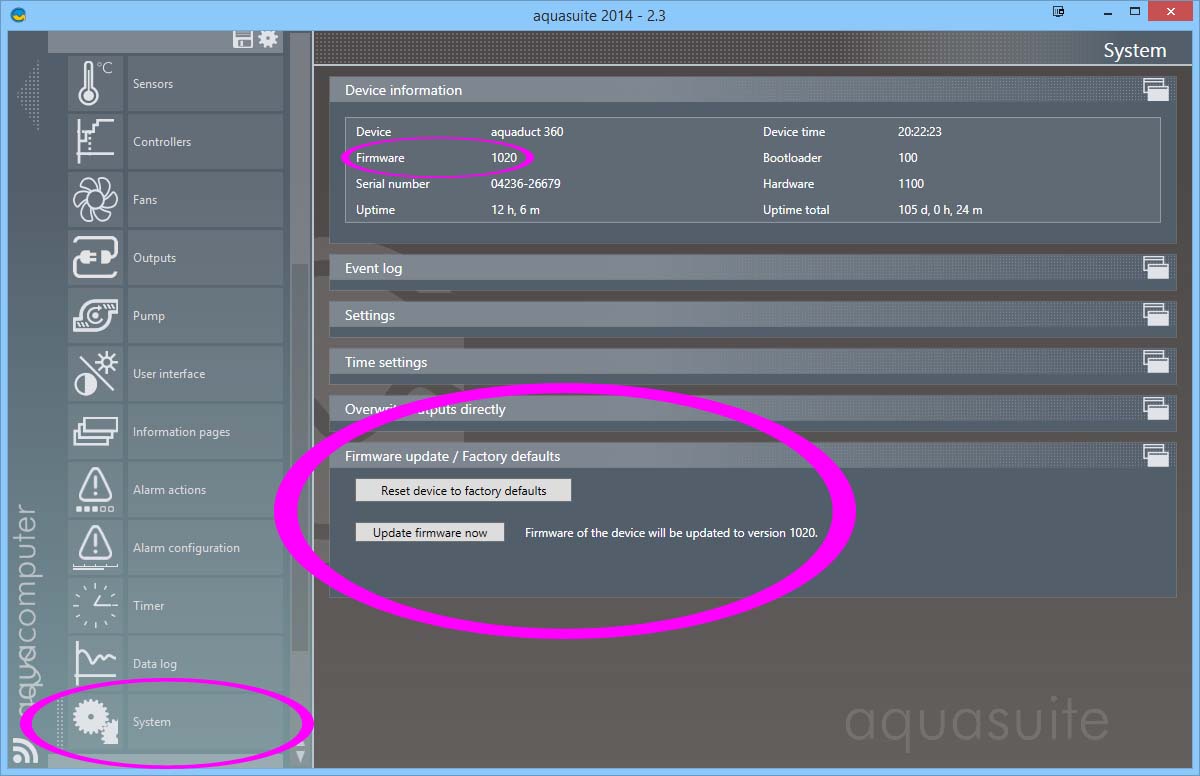Image resolution: width=1200 pixels, height=776 pixels.
Task: Click the Outputs plug icon
Action: tap(95, 258)
